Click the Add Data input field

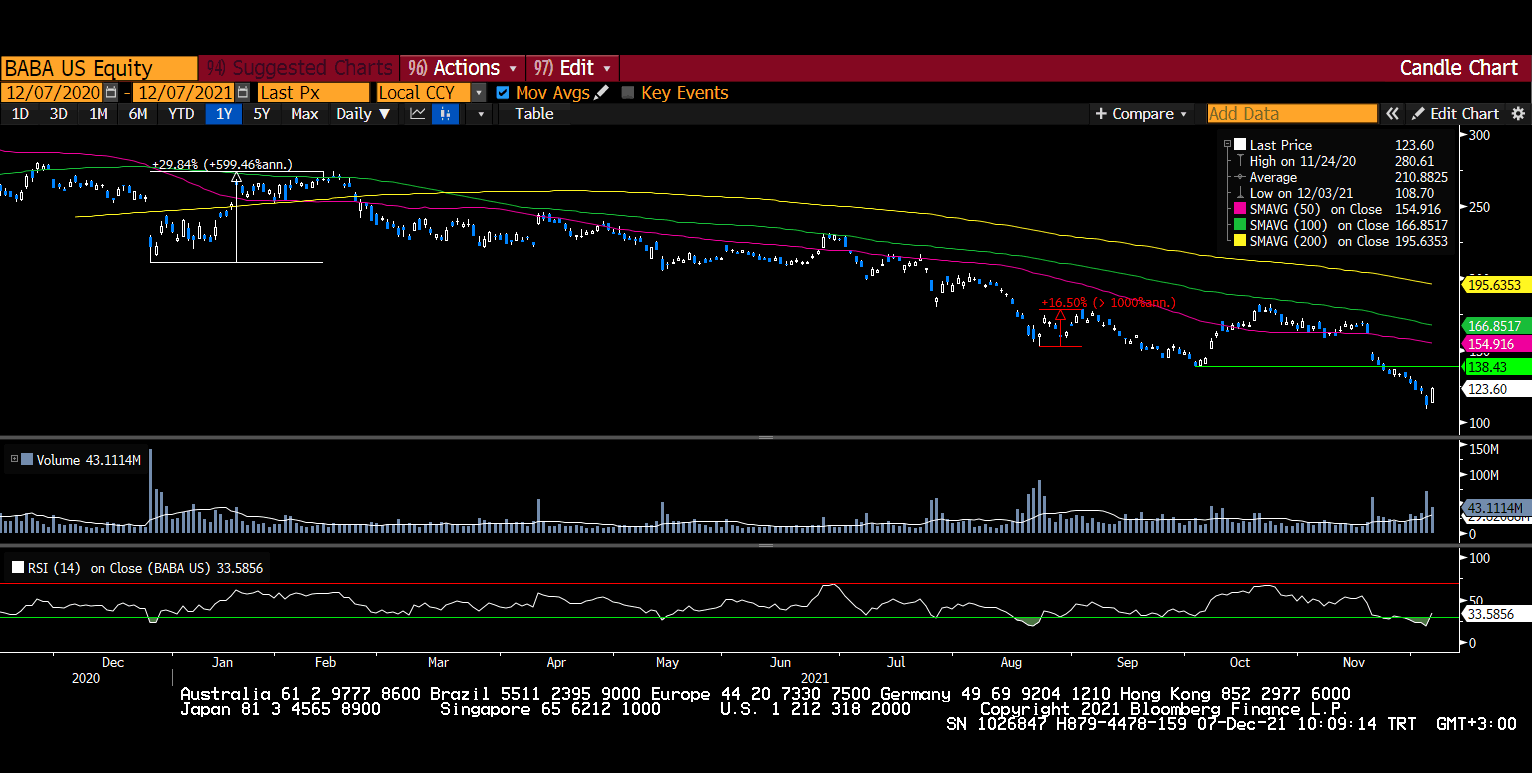1292,114
